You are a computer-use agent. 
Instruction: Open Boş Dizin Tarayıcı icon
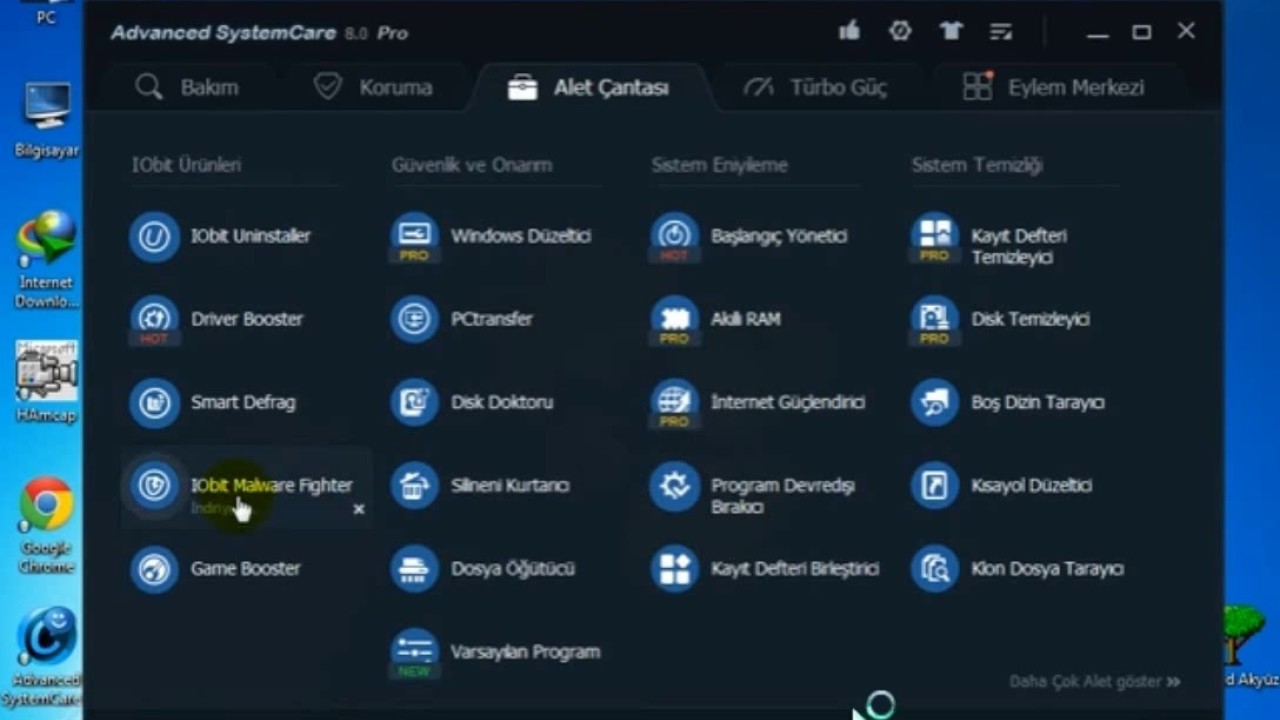(934, 403)
